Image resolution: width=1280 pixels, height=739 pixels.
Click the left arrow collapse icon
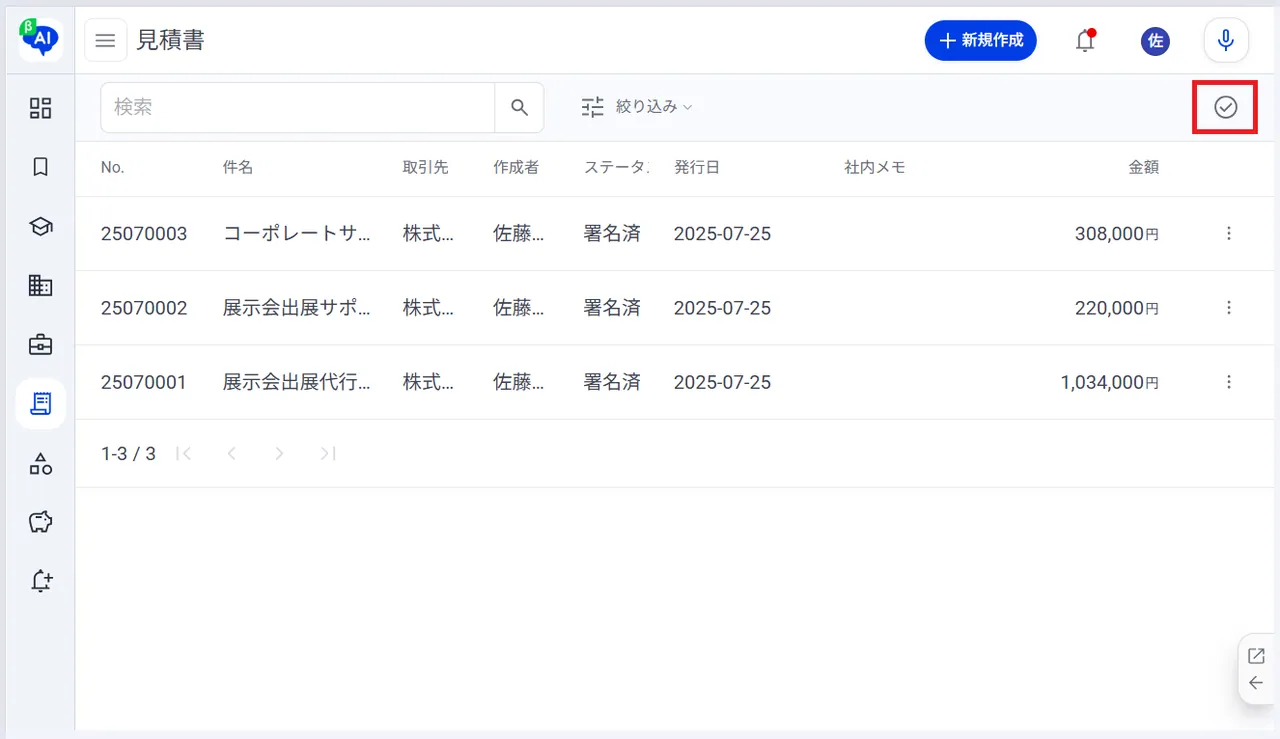(x=1257, y=683)
